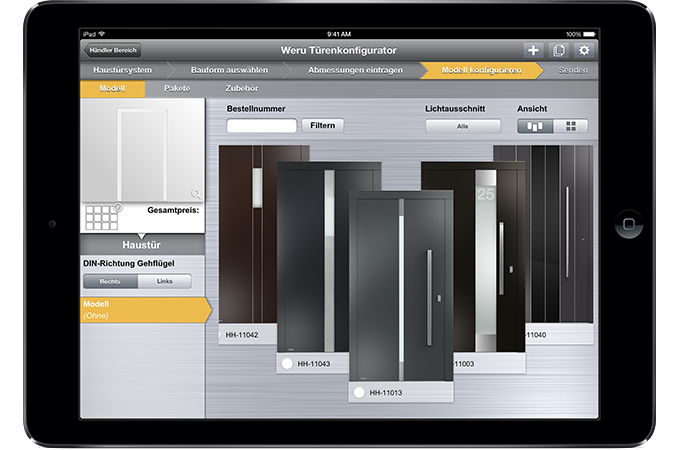Tap the Haustür section header
The width and height of the screenshot is (680, 450).
pyautogui.click(x=142, y=245)
